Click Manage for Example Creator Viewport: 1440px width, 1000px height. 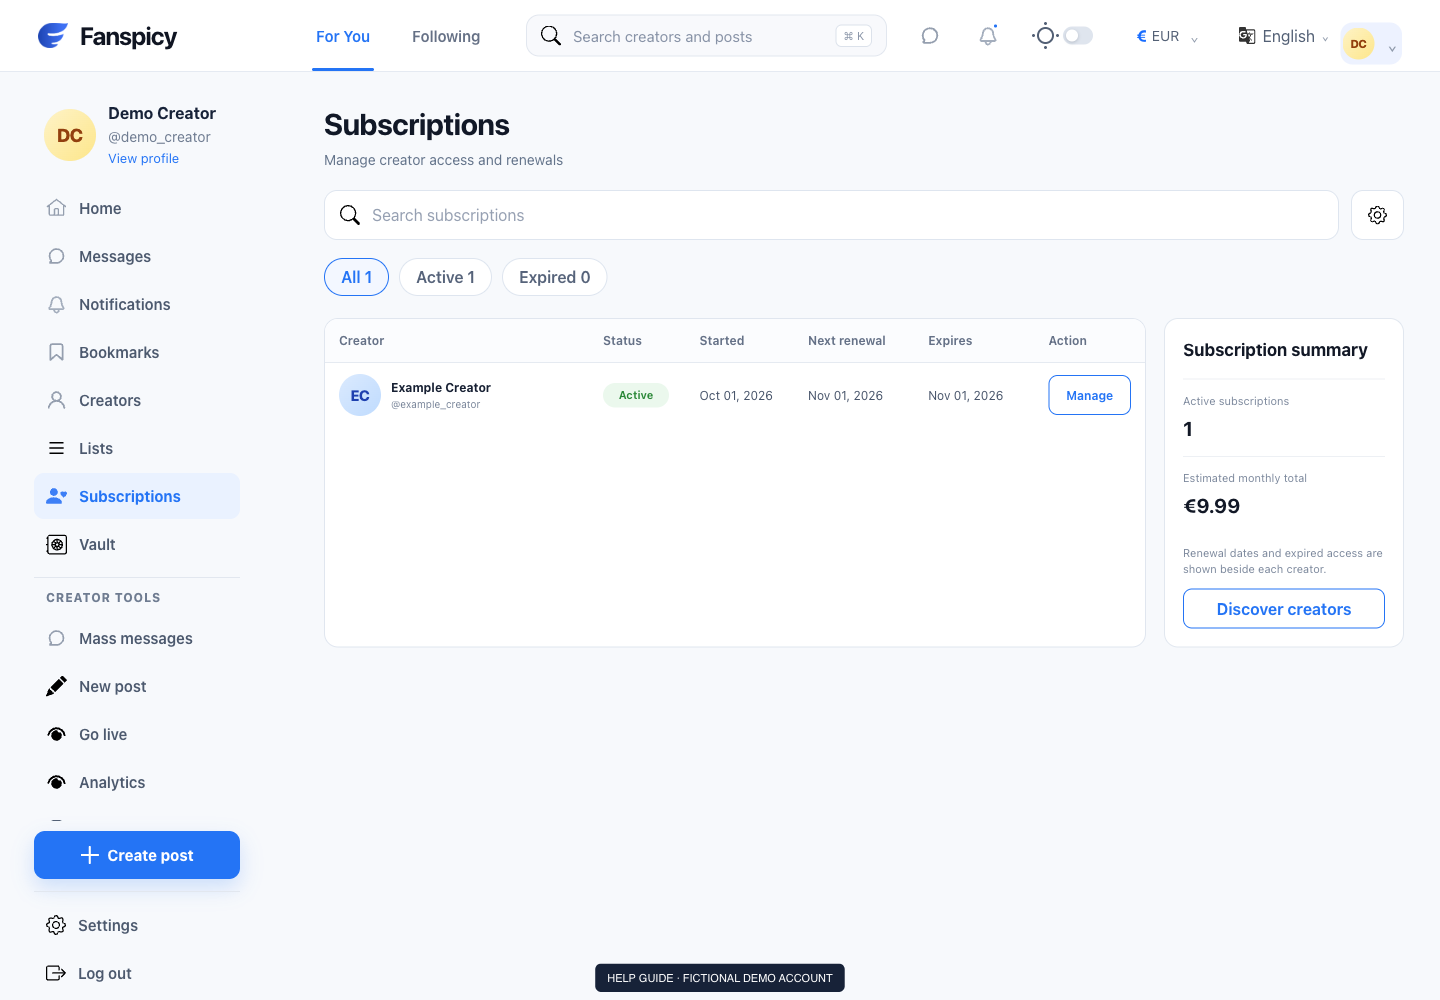pos(1089,395)
